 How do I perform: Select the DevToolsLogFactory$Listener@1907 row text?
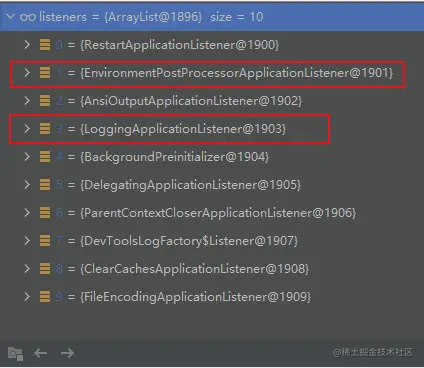[x=189, y=241]
